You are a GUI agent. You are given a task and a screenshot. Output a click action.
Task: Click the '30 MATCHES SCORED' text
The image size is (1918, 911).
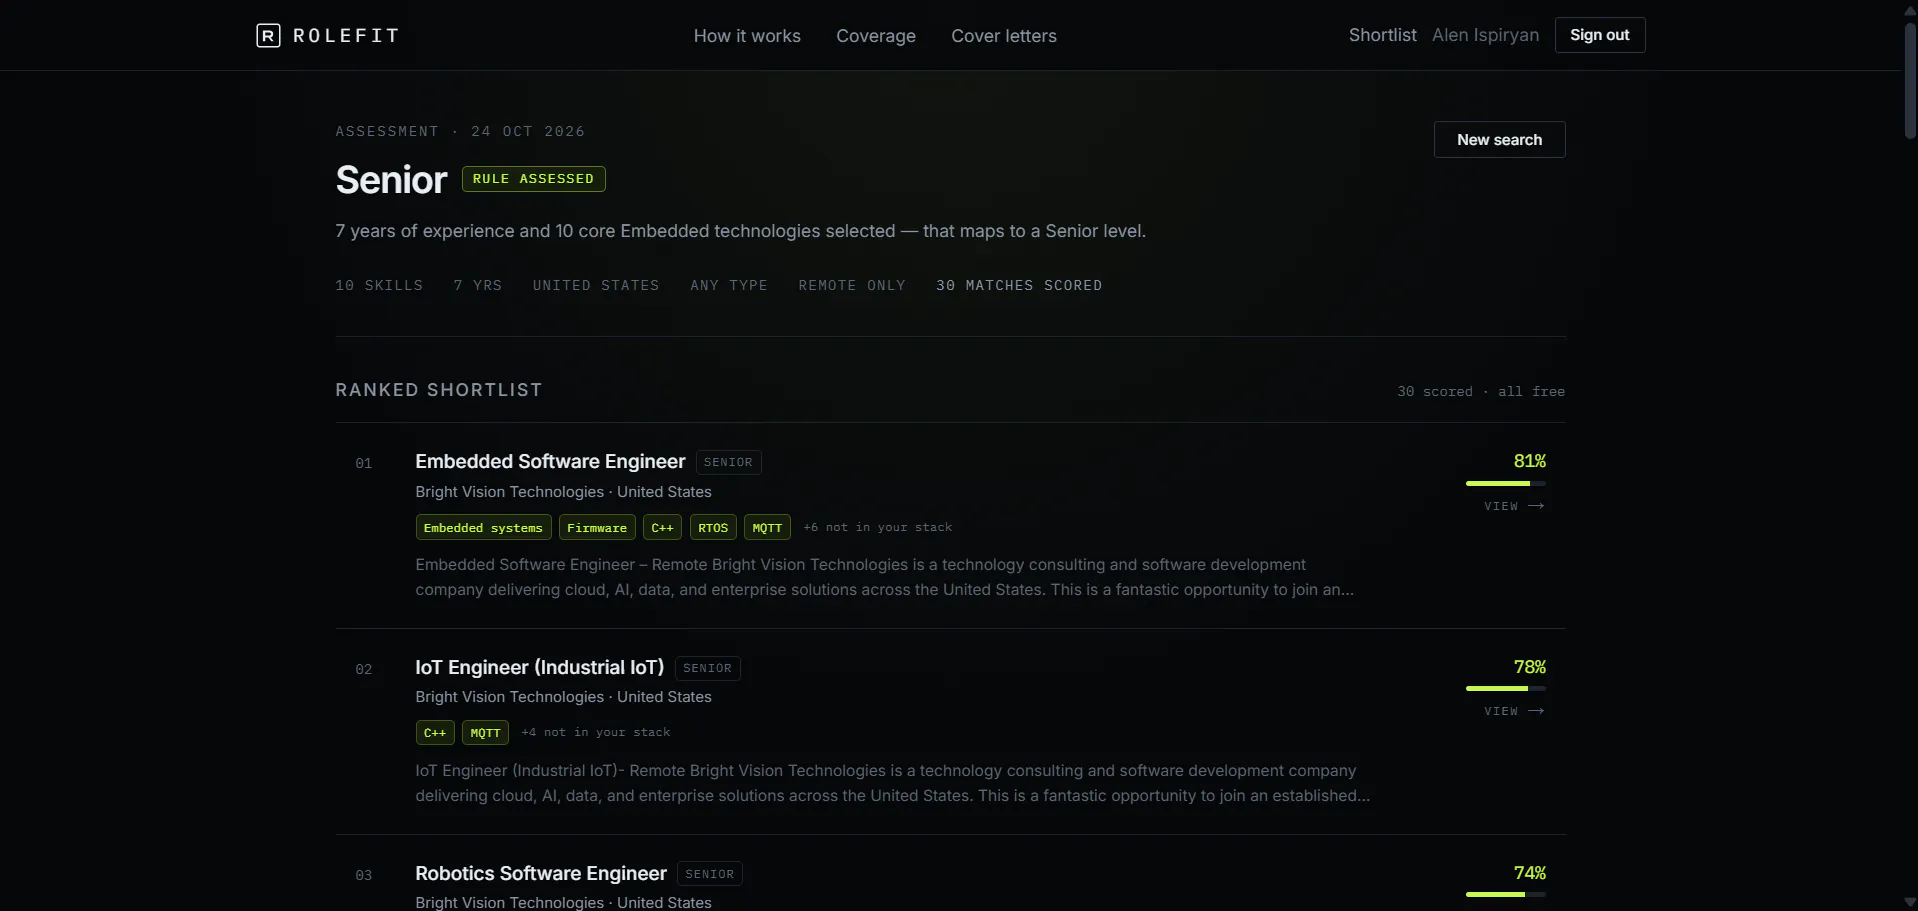coord(1019,286)
